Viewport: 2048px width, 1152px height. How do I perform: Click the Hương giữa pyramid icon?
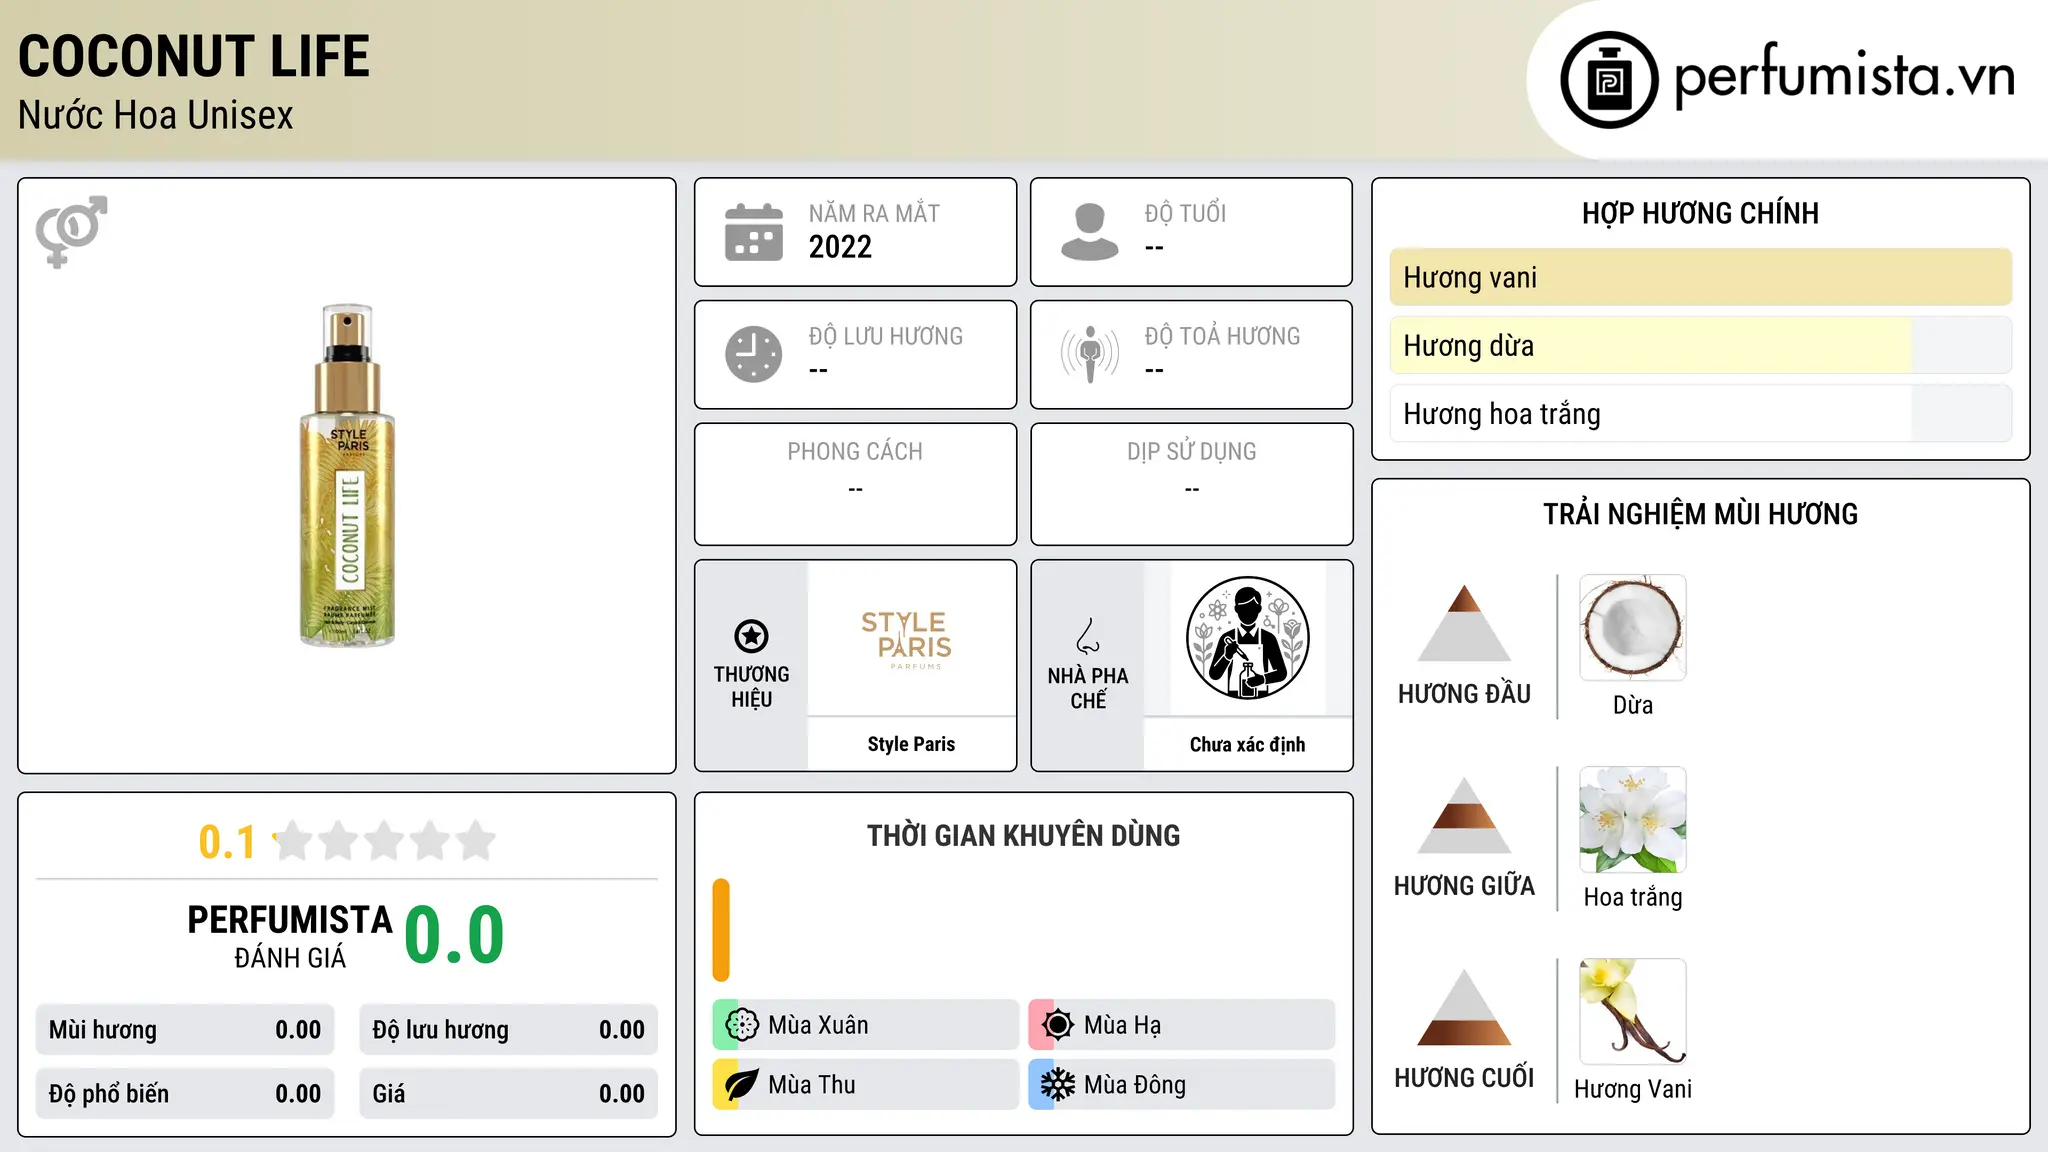click(x=1464, y=815)
